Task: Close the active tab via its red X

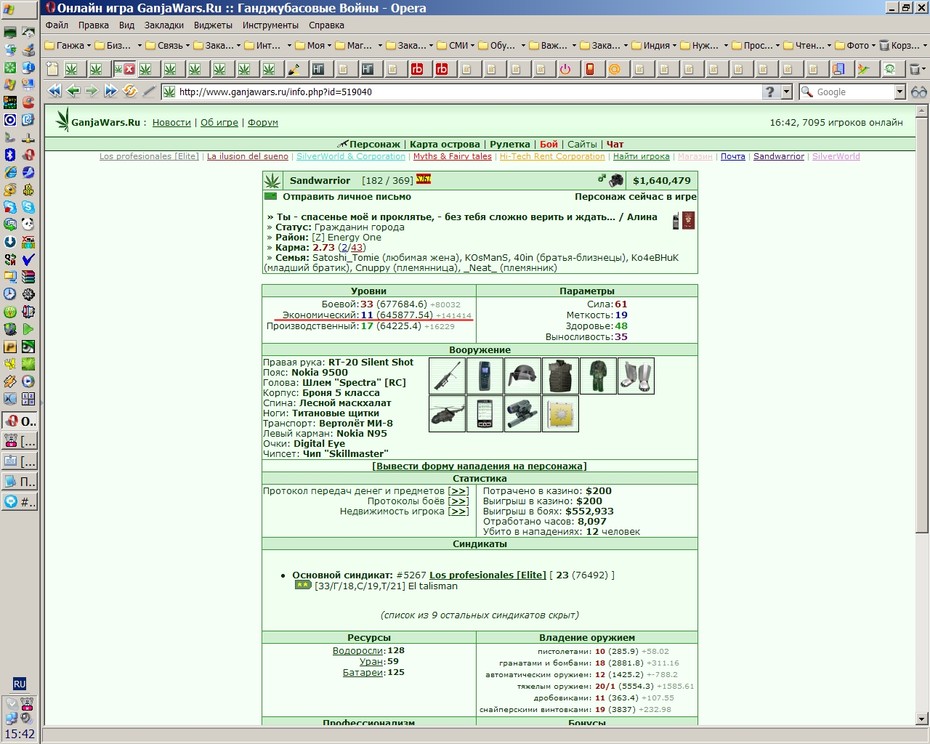Action: 129,69
